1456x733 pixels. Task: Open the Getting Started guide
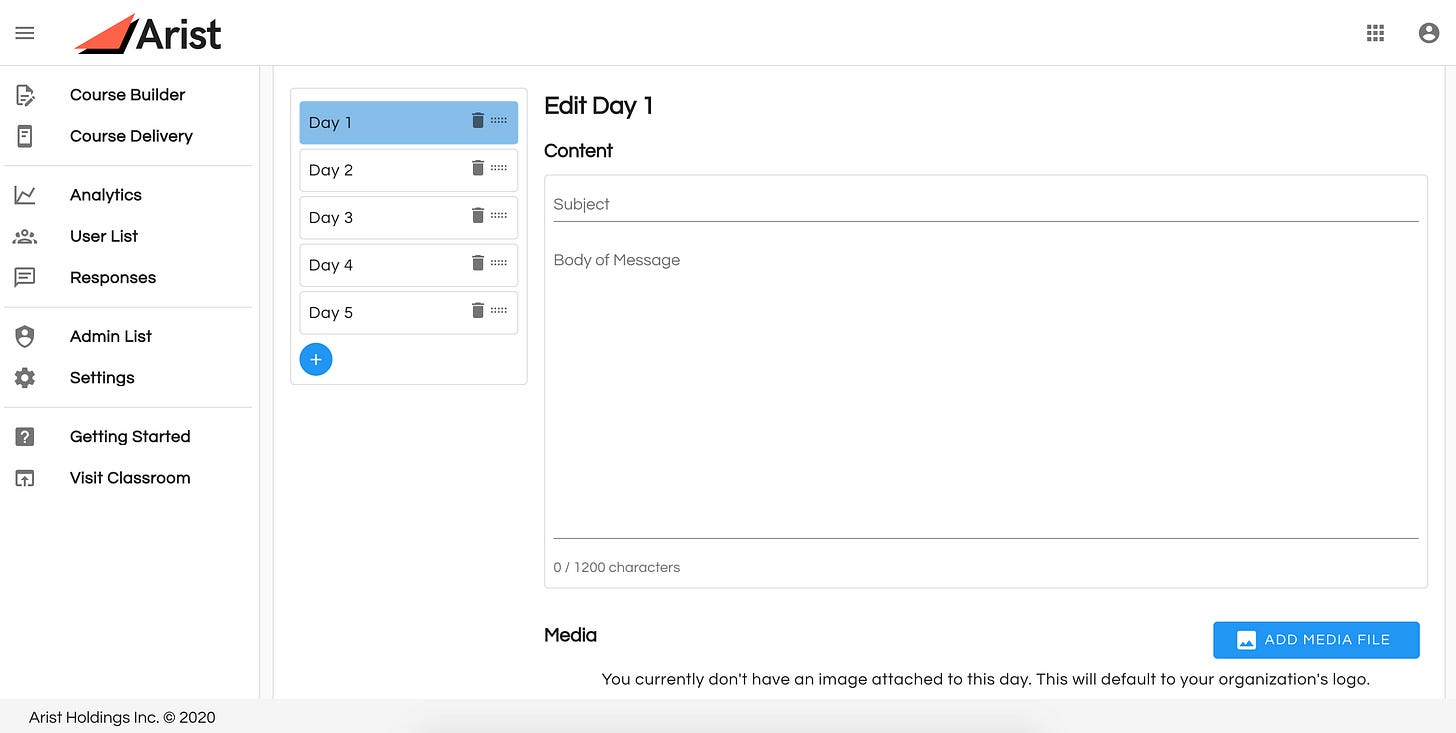pyautogui.click(x=128, y=436)
